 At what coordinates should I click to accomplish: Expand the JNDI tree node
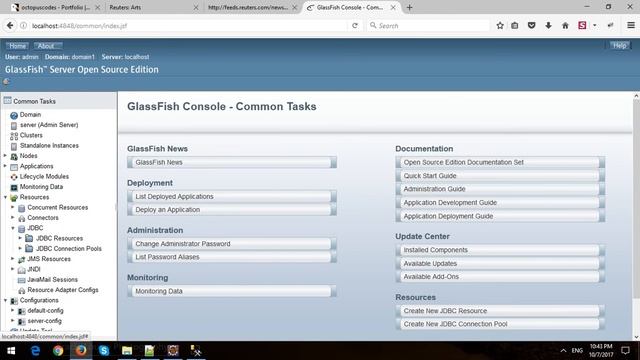pyautogui.click(x=13, y=269)
